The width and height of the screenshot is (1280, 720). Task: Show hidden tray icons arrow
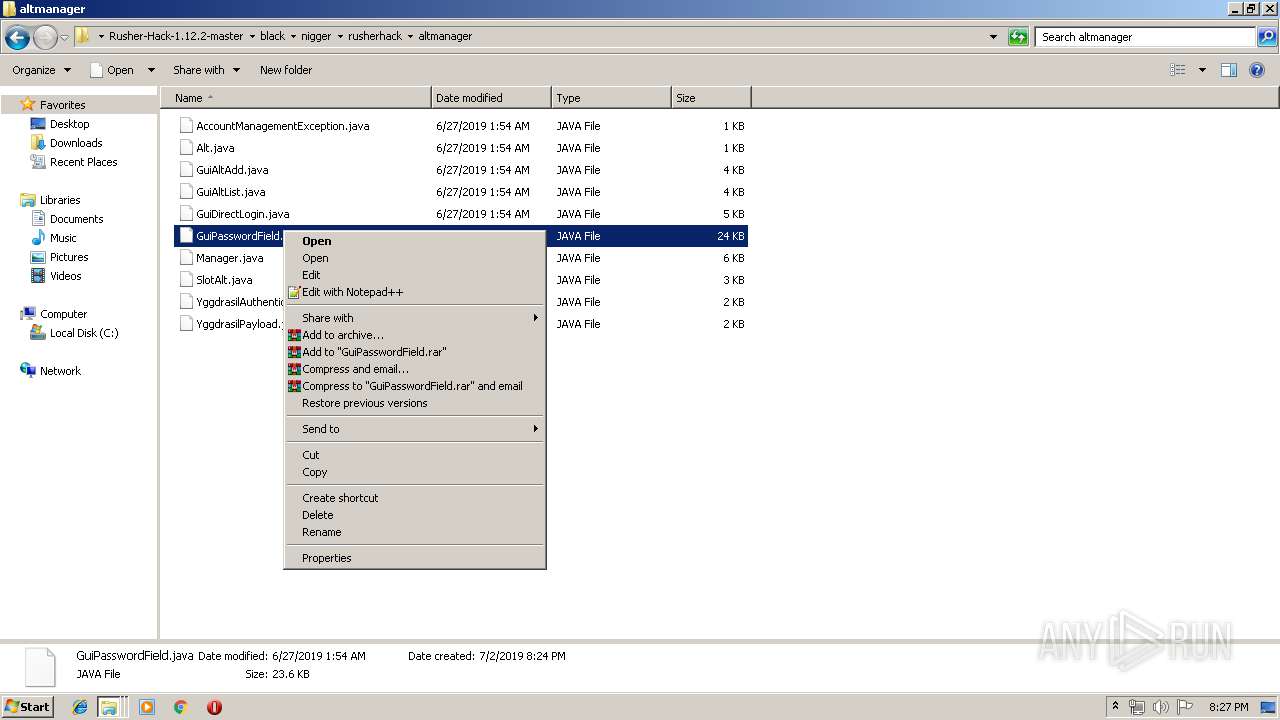coord(1116,707)
